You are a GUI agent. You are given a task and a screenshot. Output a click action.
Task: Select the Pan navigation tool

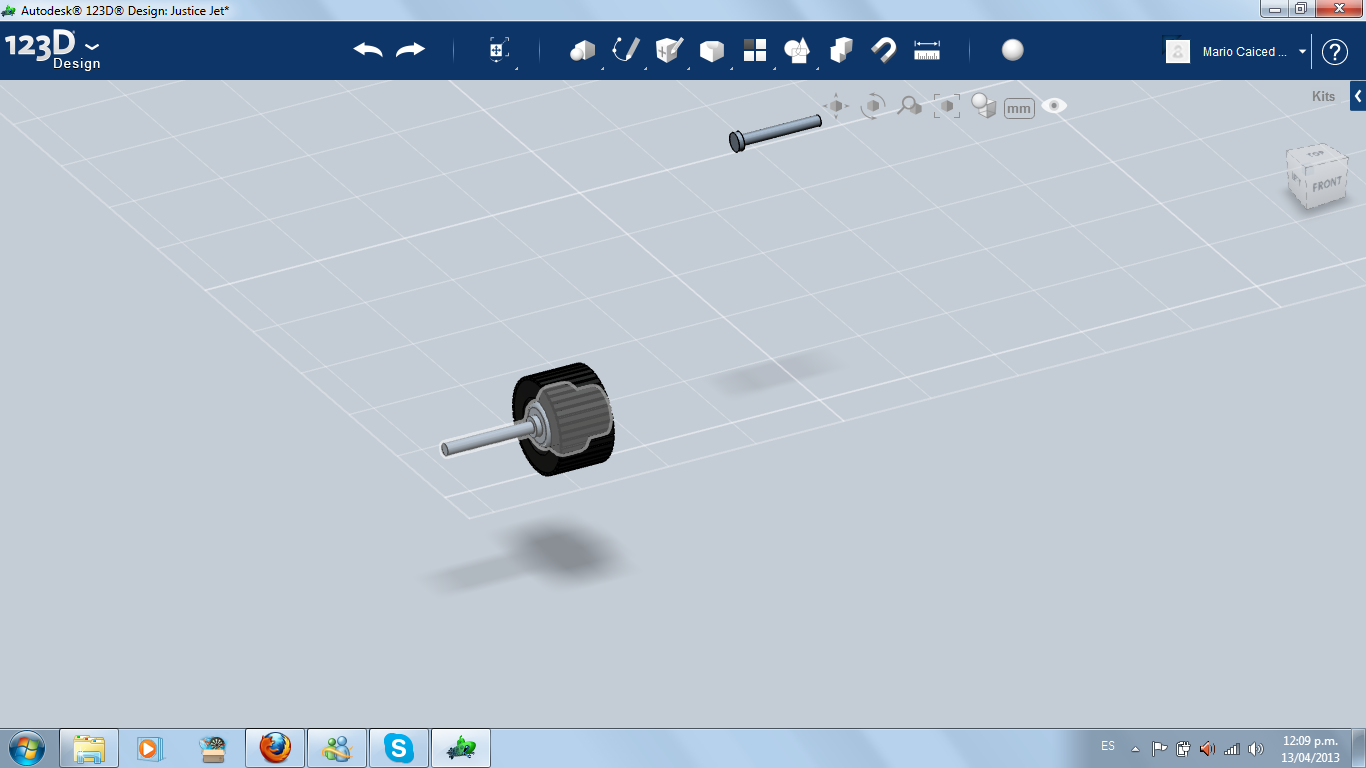click(836, 106)
